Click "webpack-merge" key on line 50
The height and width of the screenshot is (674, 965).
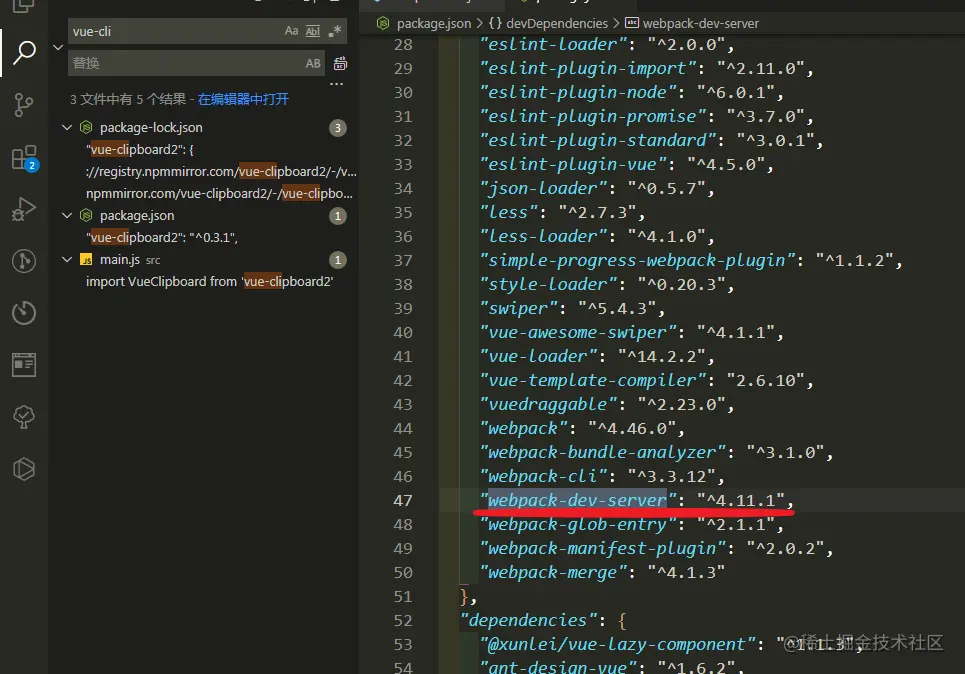tap(553, 572)
